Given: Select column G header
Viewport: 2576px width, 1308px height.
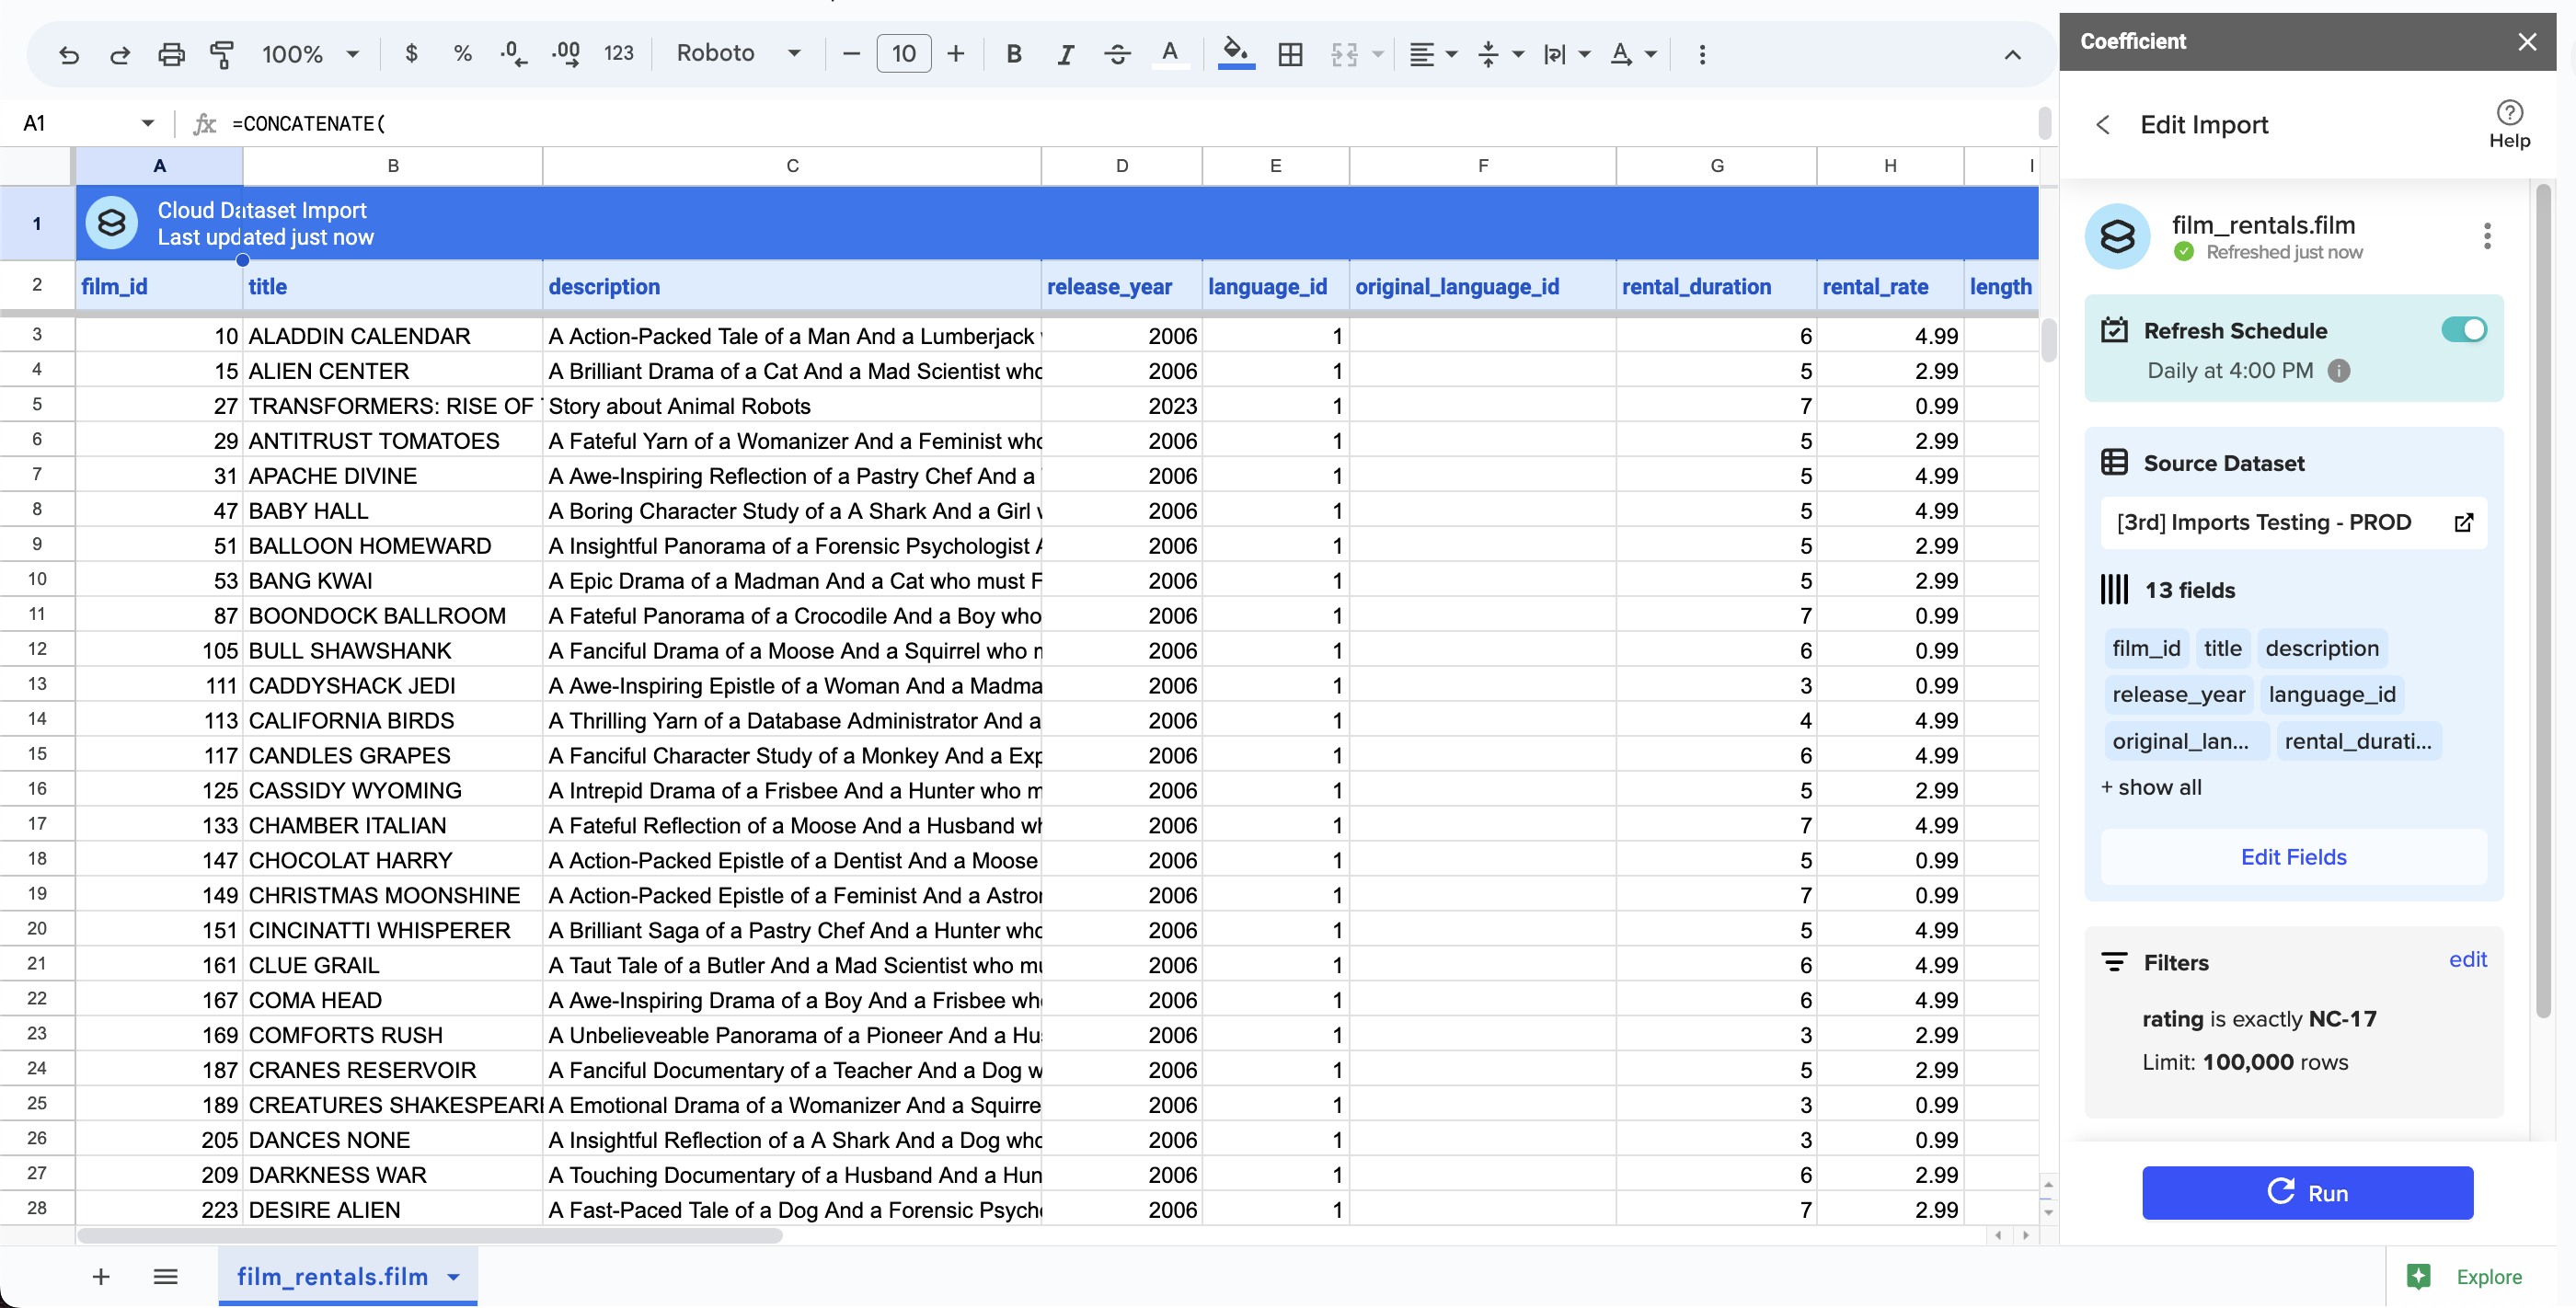Looking at the screenshot, I should click(x=1716, y=166).
